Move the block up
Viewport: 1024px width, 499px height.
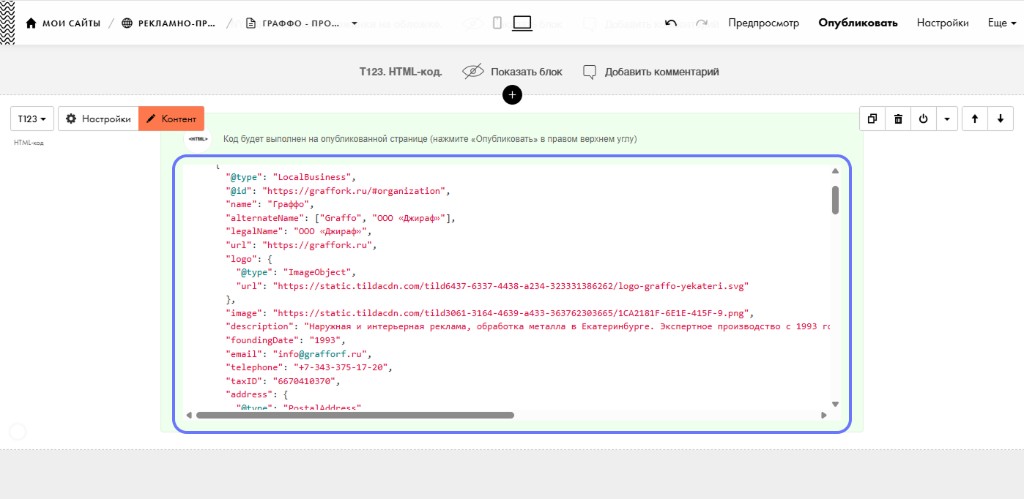click(975, 119)
